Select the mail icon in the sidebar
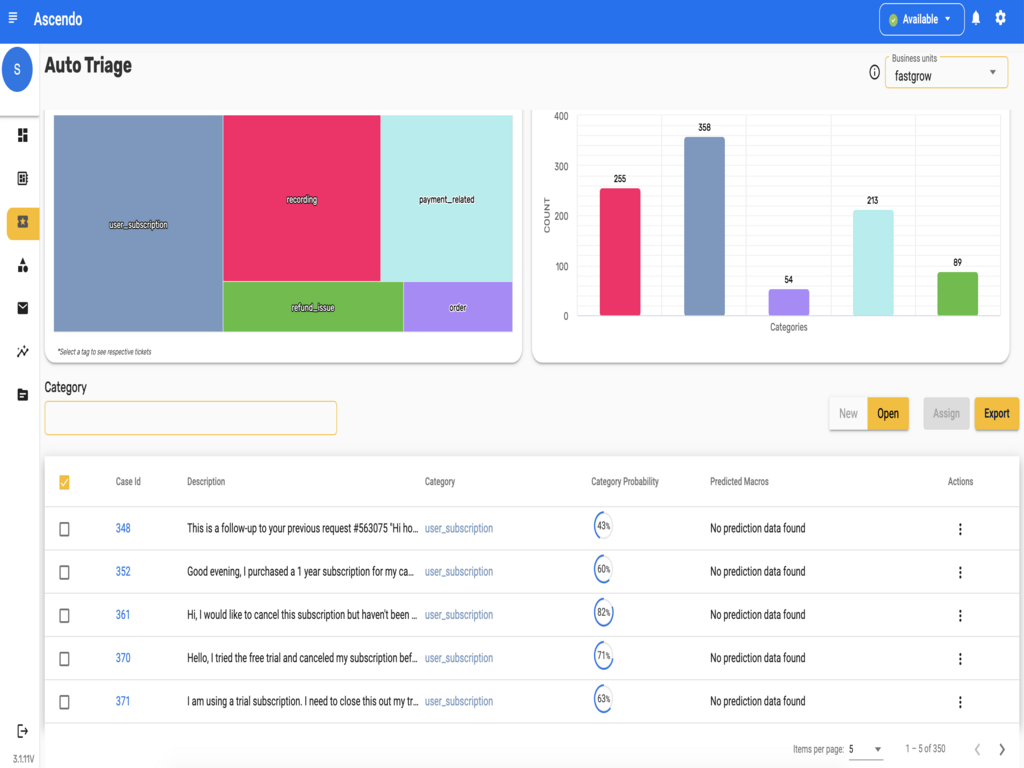The height and width of the screenshot is (768, 1024). click(23, 309)
